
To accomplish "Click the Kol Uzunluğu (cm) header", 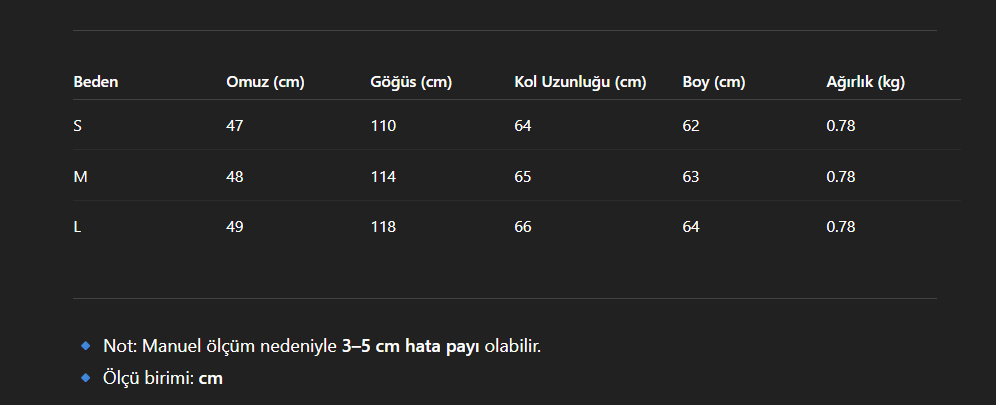I will pos(580,82).
